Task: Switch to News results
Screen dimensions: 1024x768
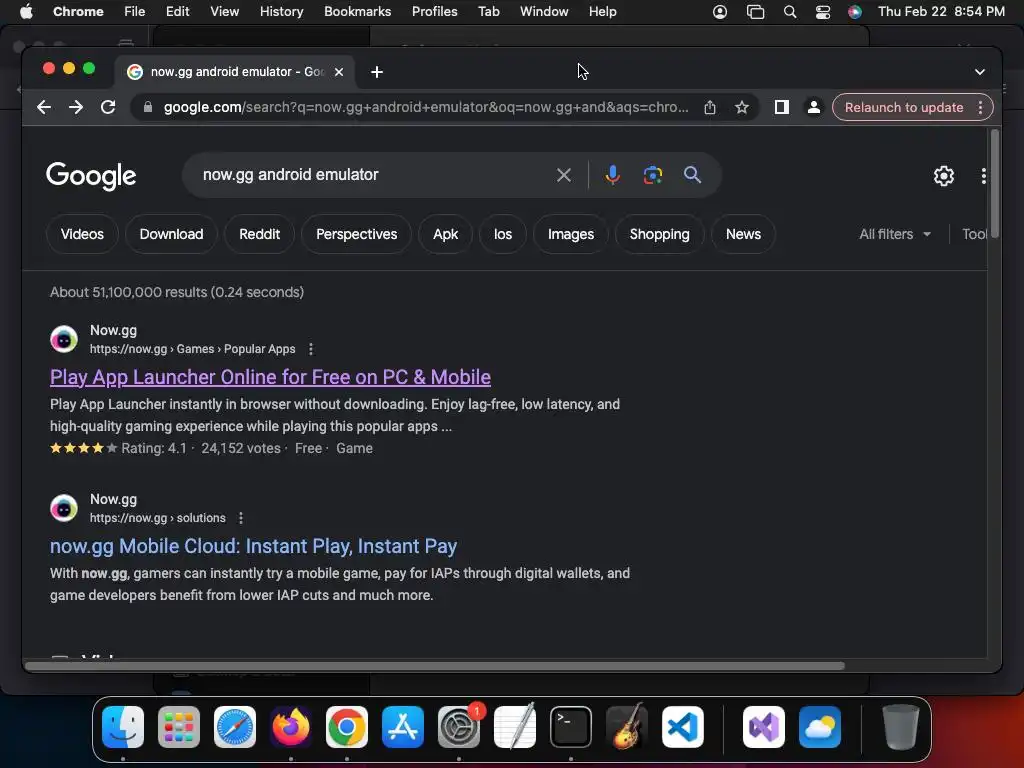Action: click(743, 234)
